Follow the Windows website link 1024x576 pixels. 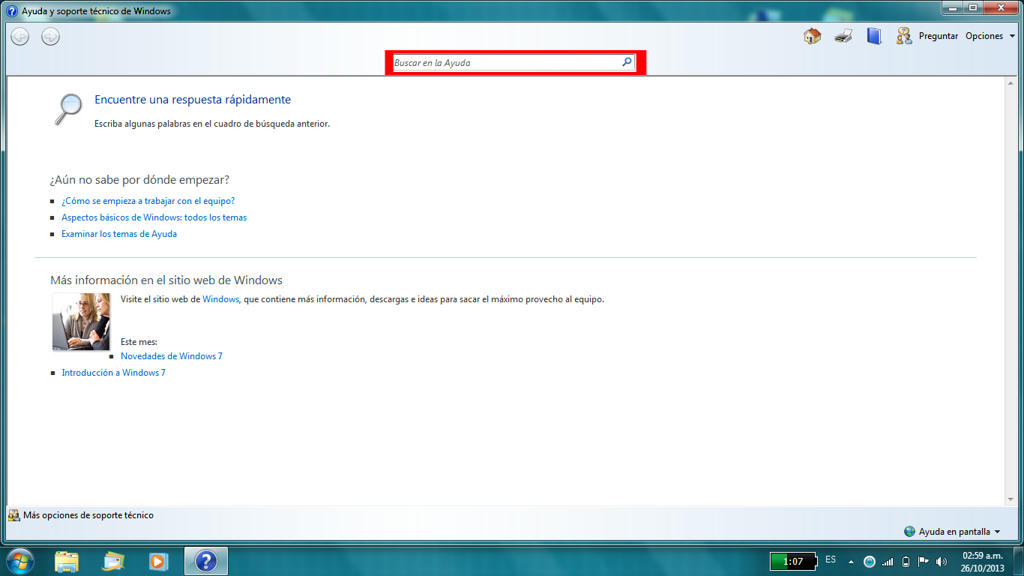tap(220, 299)
